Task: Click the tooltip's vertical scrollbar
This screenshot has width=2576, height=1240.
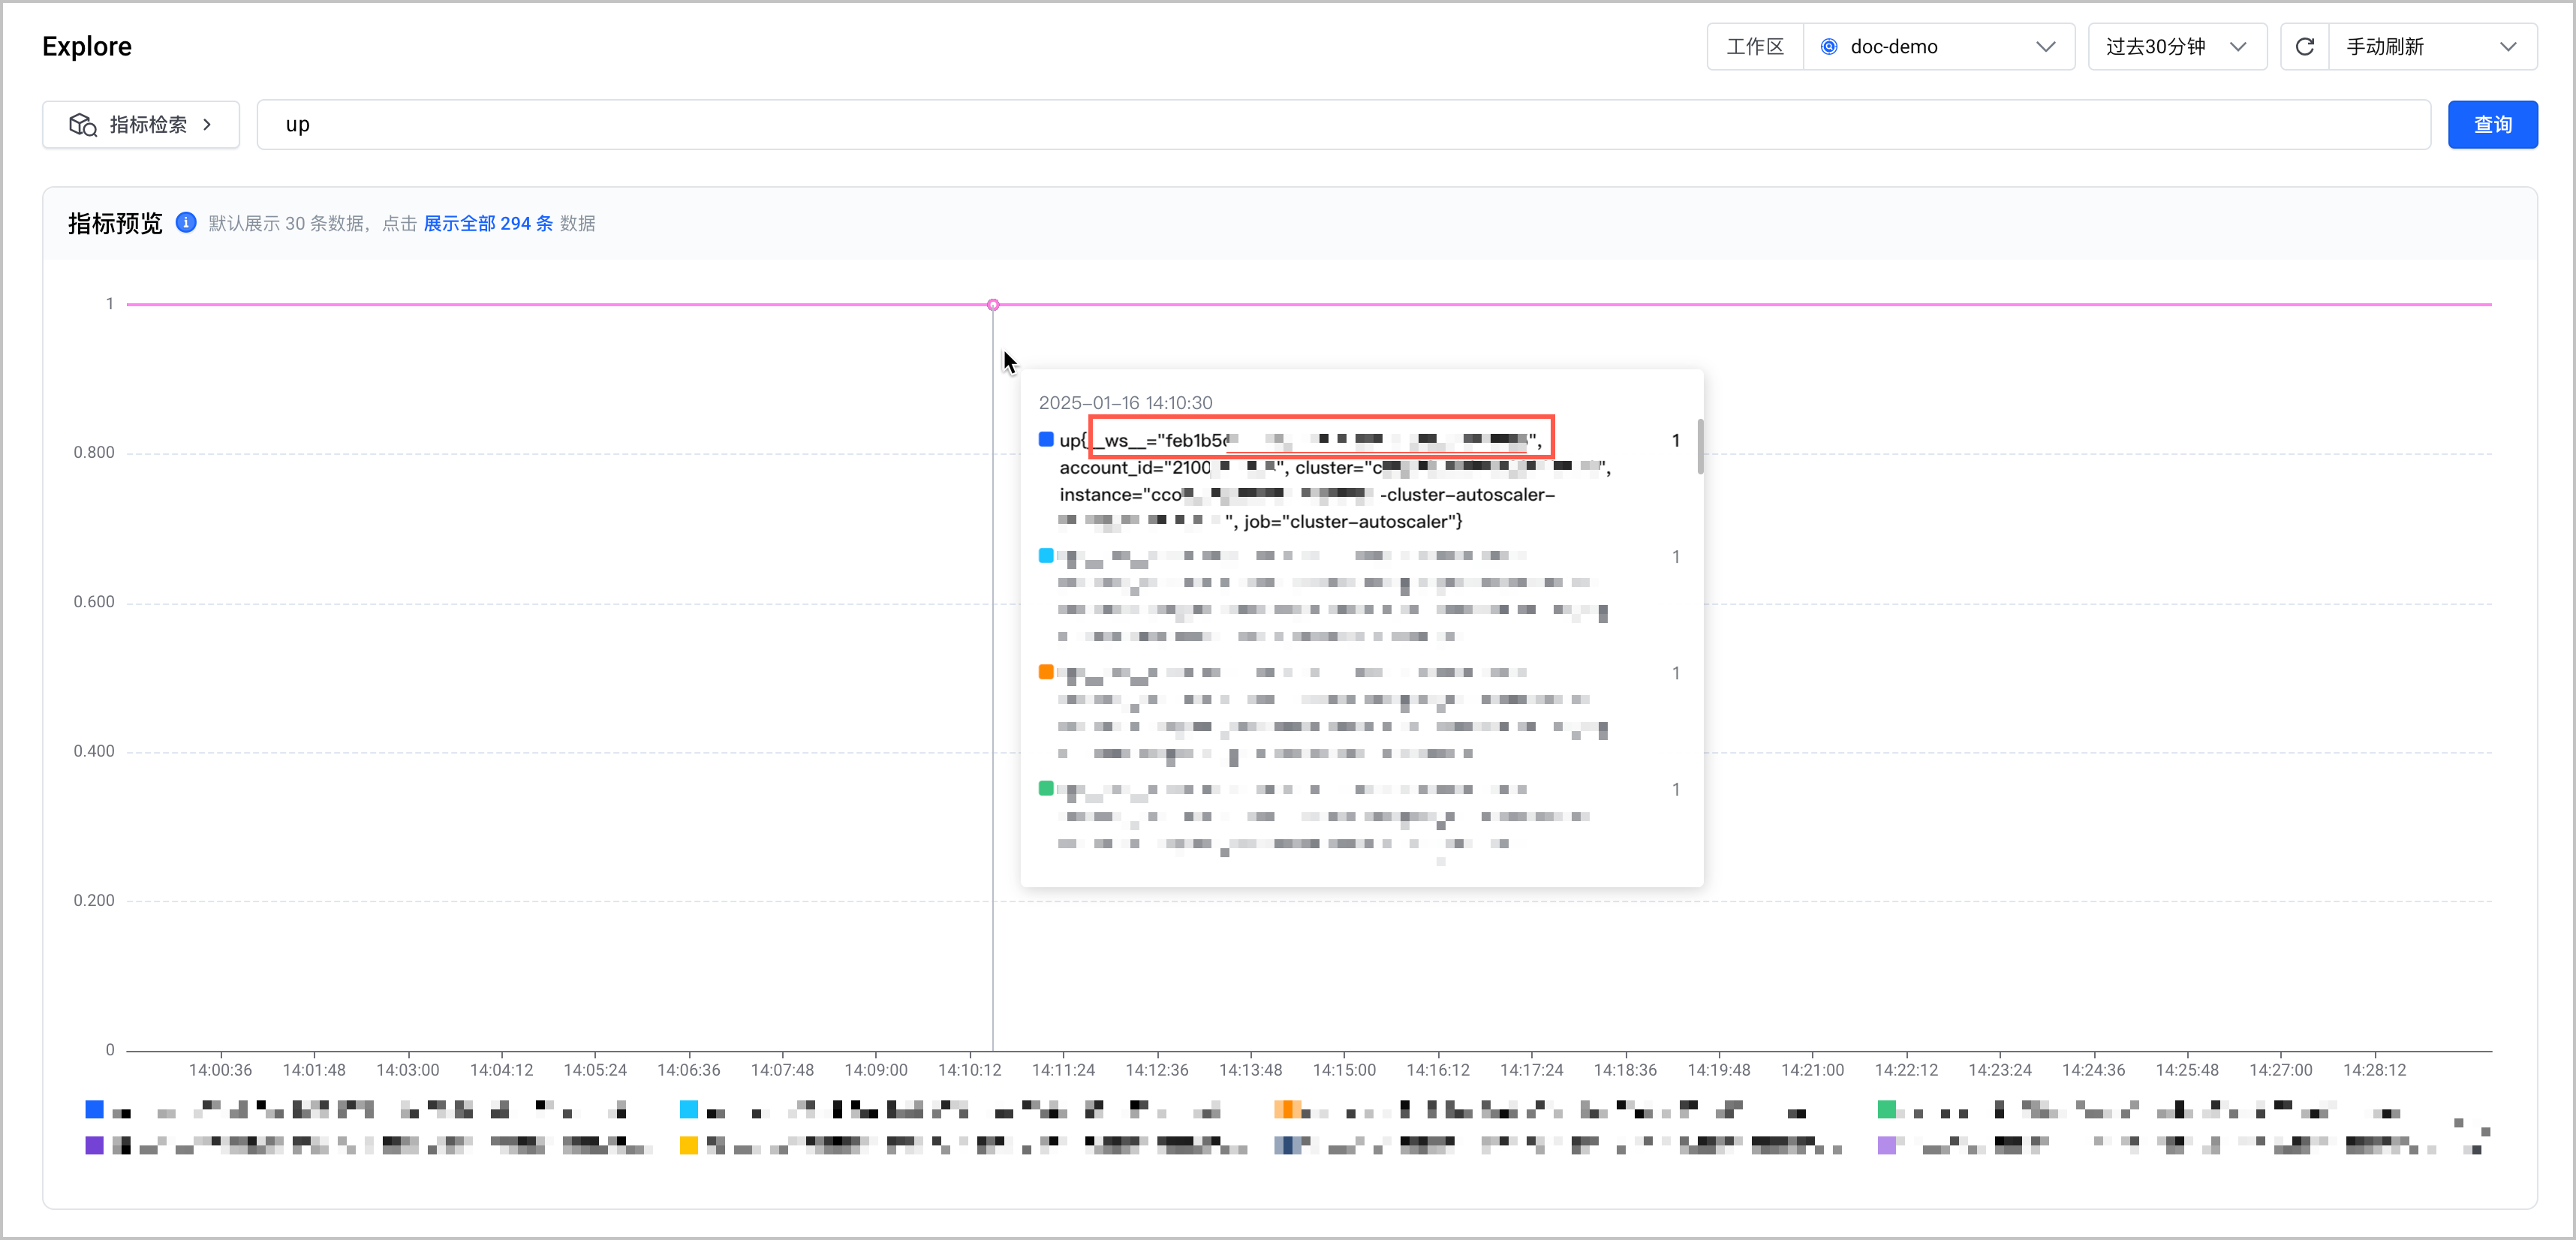Action: 1700,446
